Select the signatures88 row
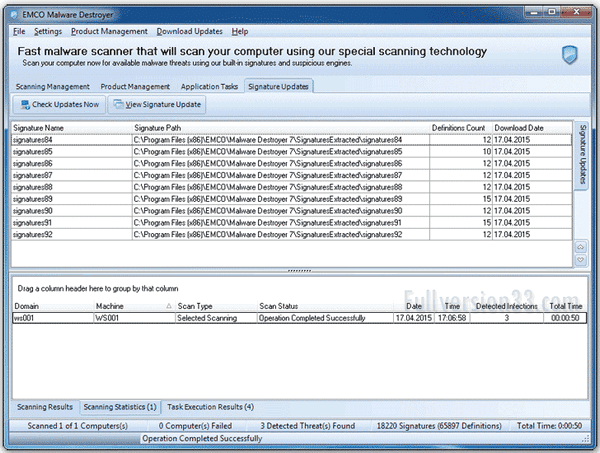Image resolution: width=600 pixels, height=453 pixels. click(292, 187)
